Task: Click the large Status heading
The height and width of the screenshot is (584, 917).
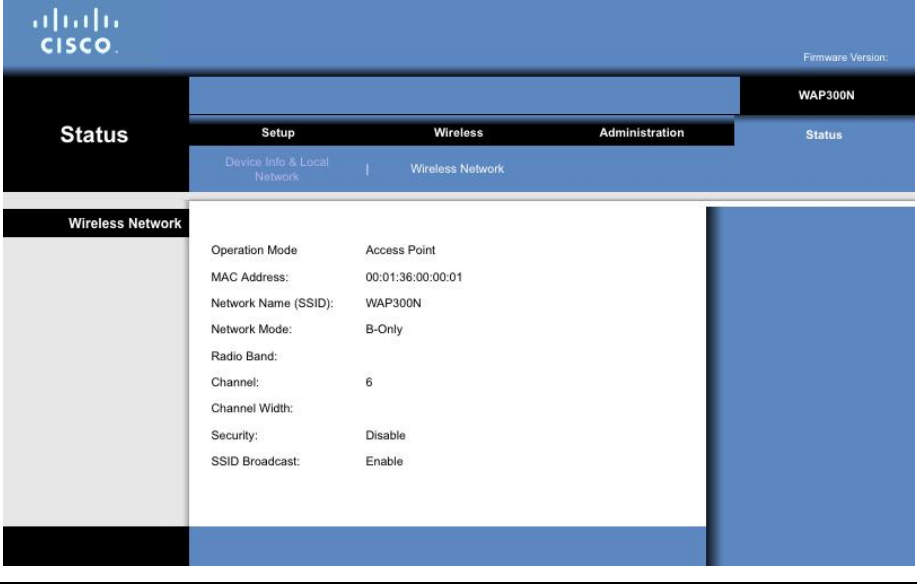Action: tap(94, 134)
